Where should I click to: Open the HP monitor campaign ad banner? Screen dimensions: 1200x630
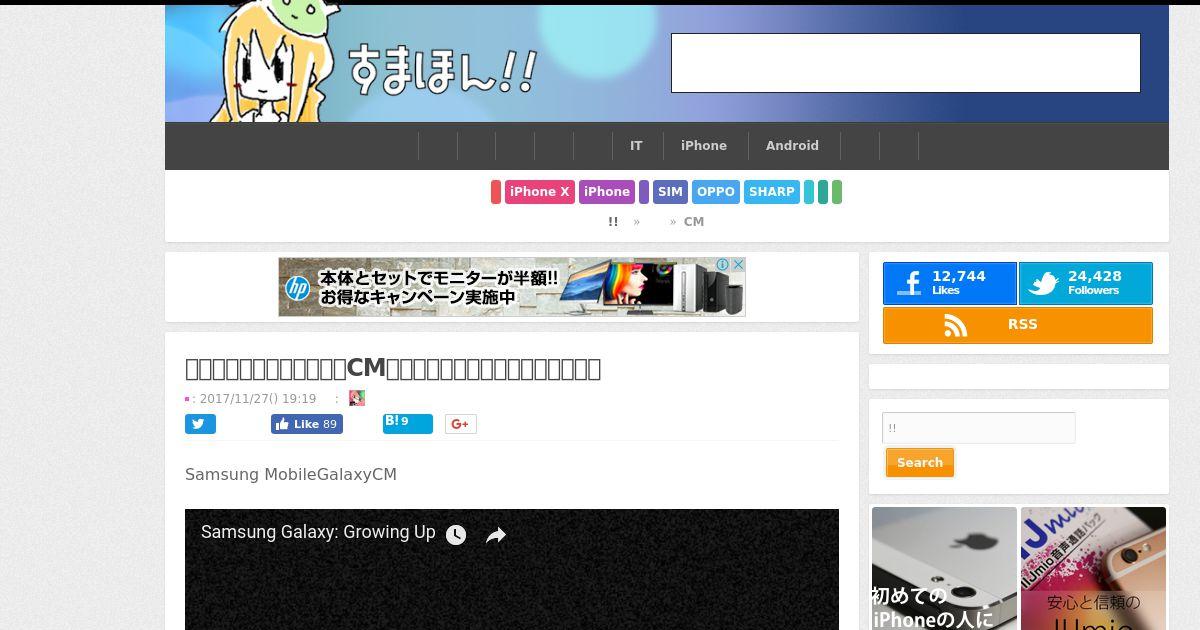tap(512, 287)
